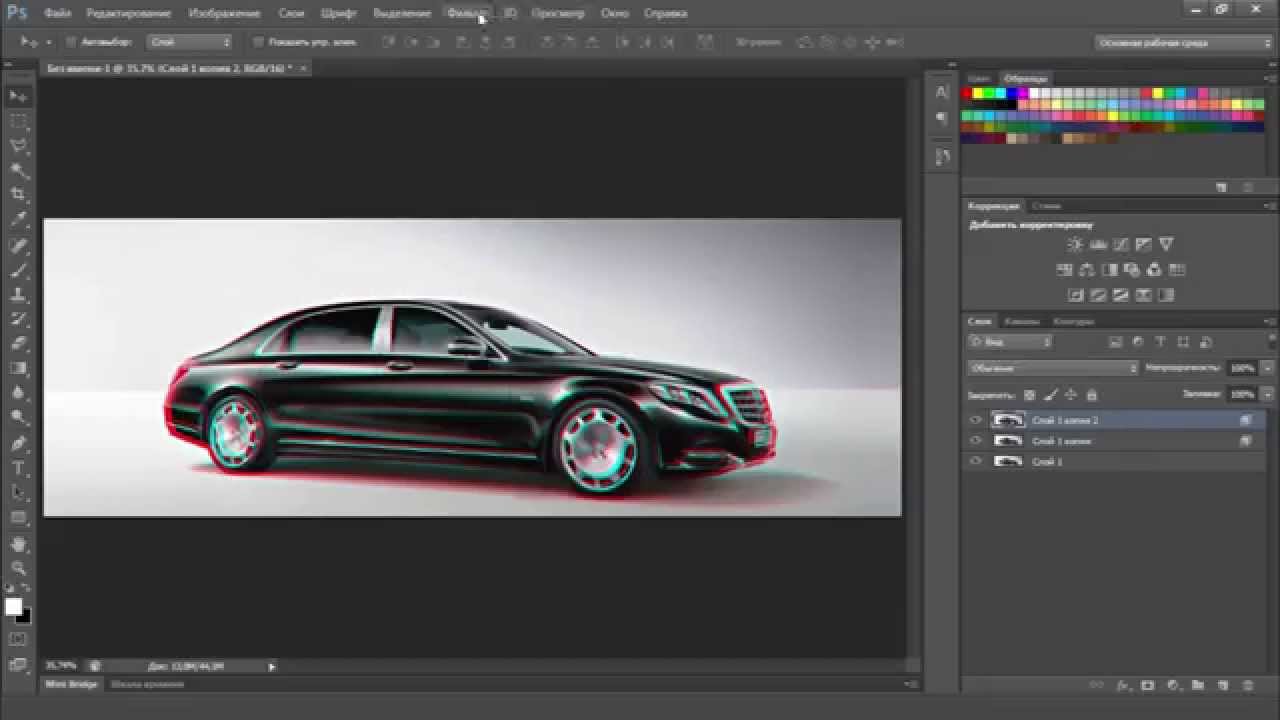The image size is (1280, 720).
Task: Select the Horizontal Type tool
Action: click(x=18, y=468)
